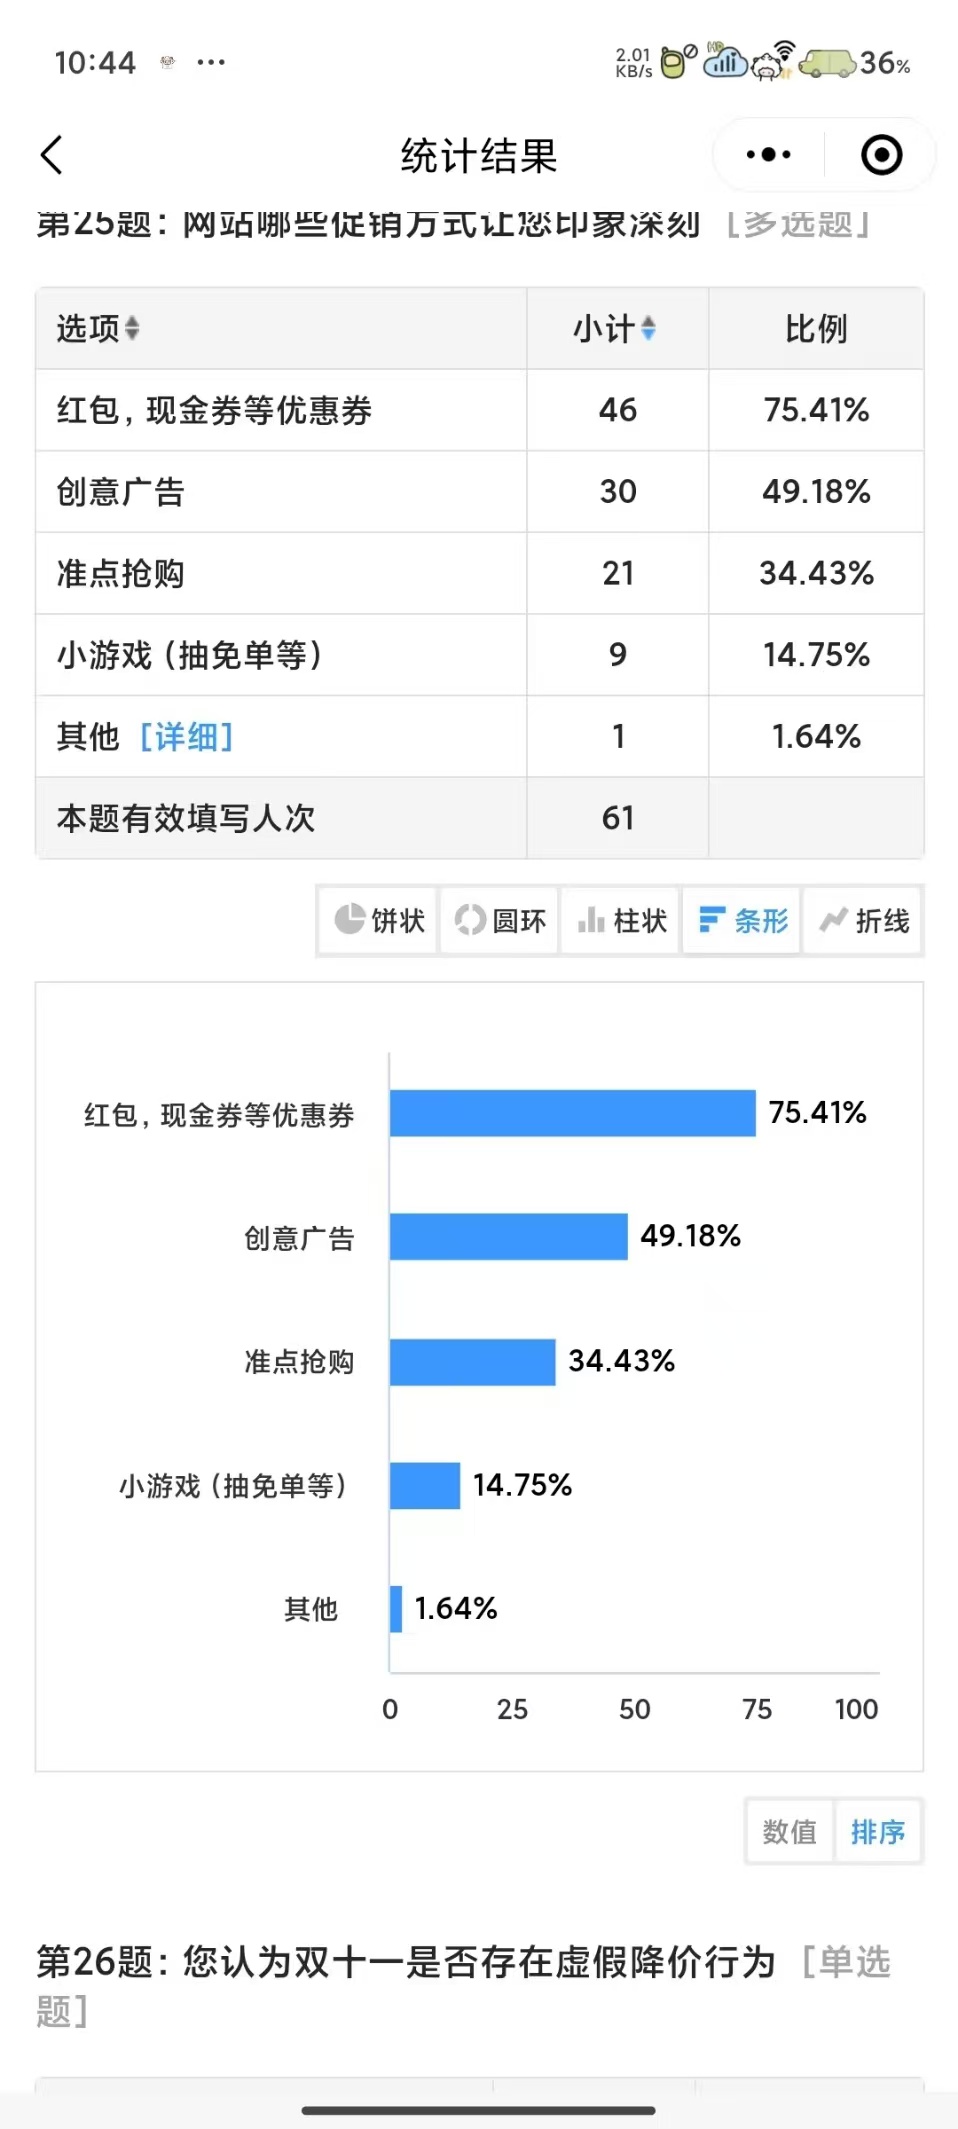Click the 比例 column header
This screenshot has height=2129, width=958.
point(816,329)
